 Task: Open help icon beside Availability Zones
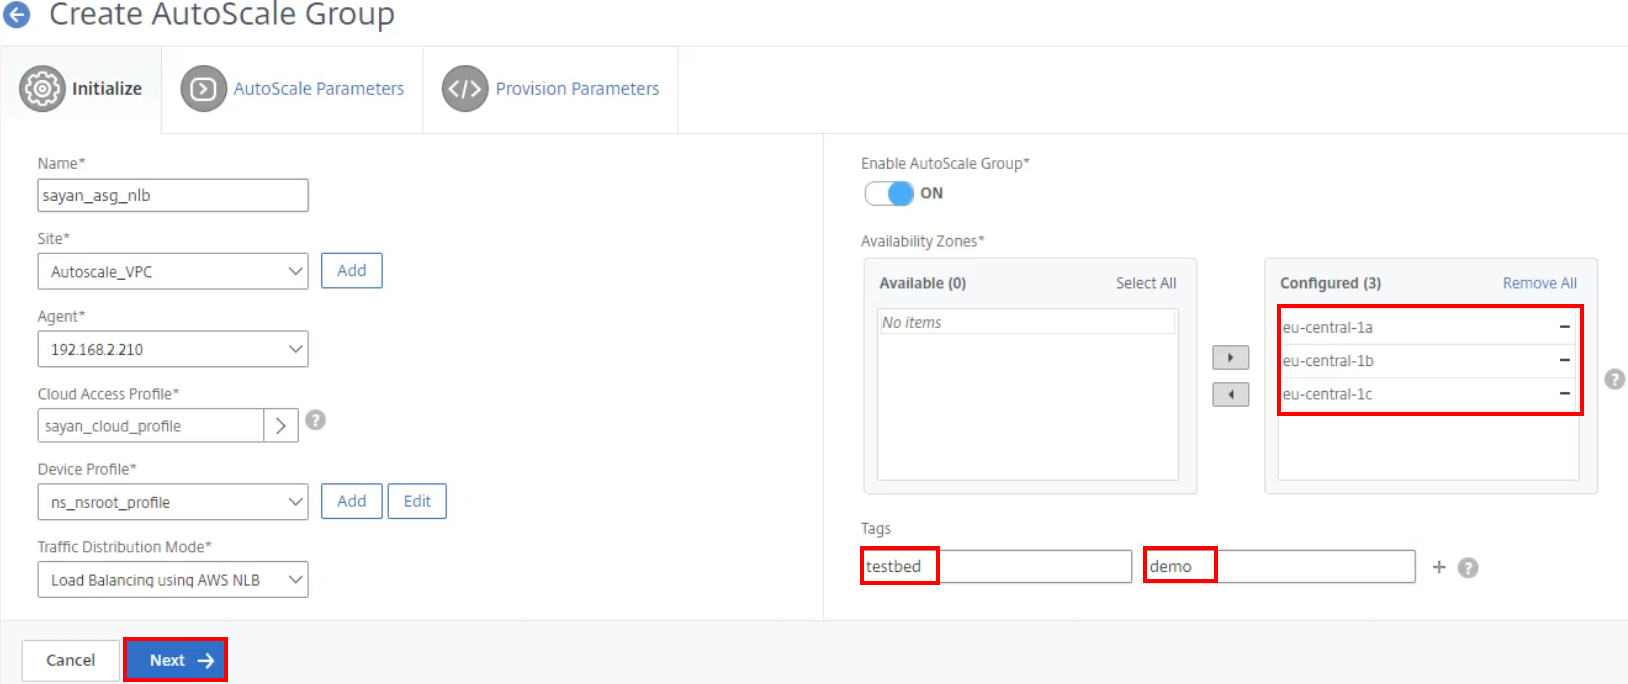(1614, 379)
